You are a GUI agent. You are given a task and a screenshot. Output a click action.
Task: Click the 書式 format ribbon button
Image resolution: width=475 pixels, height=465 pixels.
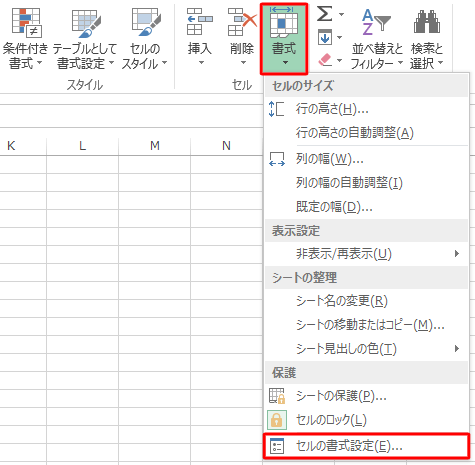point(284,39)
